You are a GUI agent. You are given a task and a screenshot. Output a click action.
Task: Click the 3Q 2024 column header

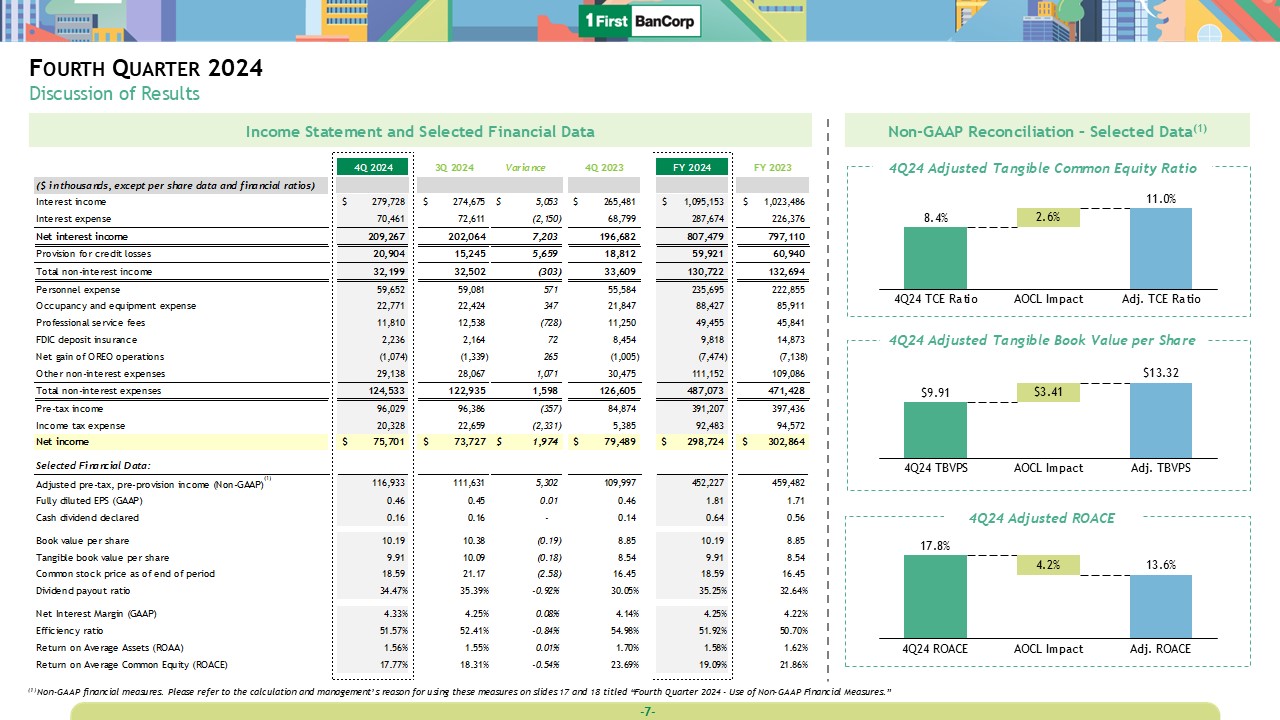coord(454,167)
